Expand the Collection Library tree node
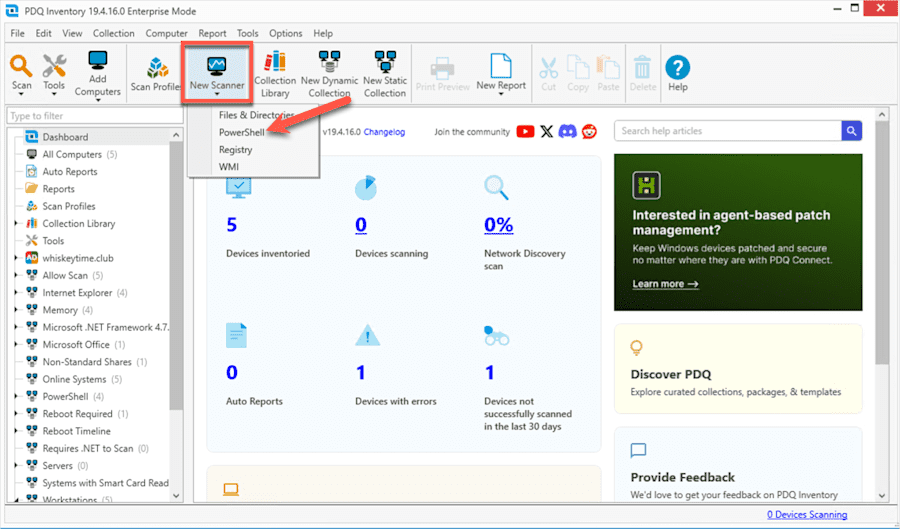Viewport: 900px width, 529px height. pos(16,223)
